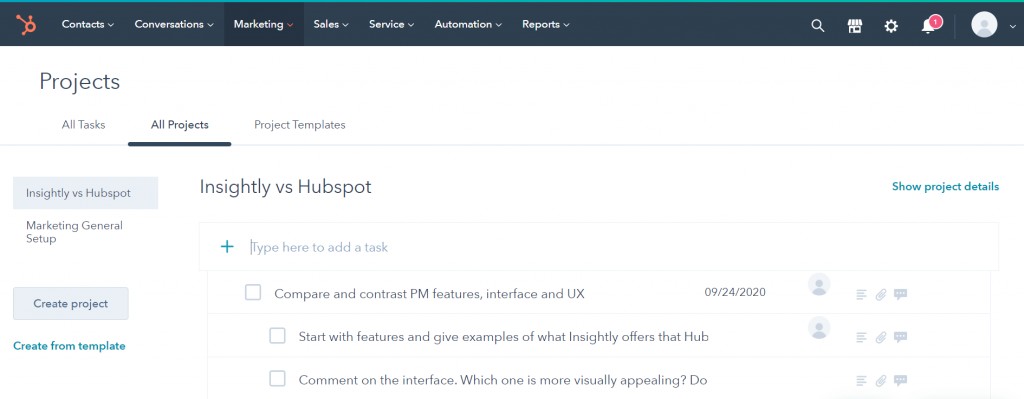Check off Comment on the interface task
This screenshot has height=399, width=1024.
[278, 378]
